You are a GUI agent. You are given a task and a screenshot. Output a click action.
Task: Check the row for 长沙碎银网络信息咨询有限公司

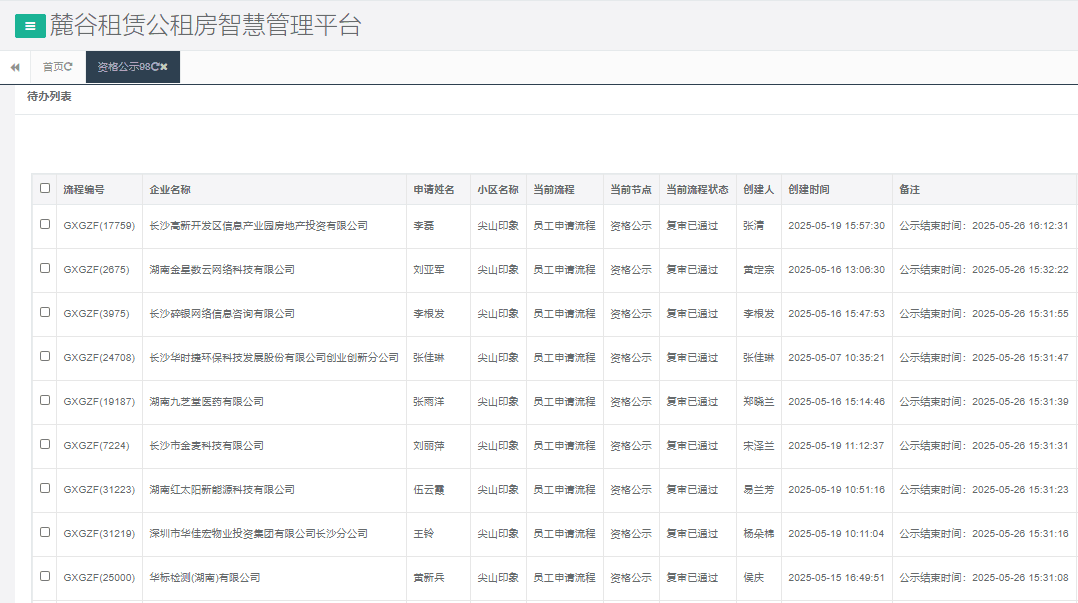pos(43,313)
